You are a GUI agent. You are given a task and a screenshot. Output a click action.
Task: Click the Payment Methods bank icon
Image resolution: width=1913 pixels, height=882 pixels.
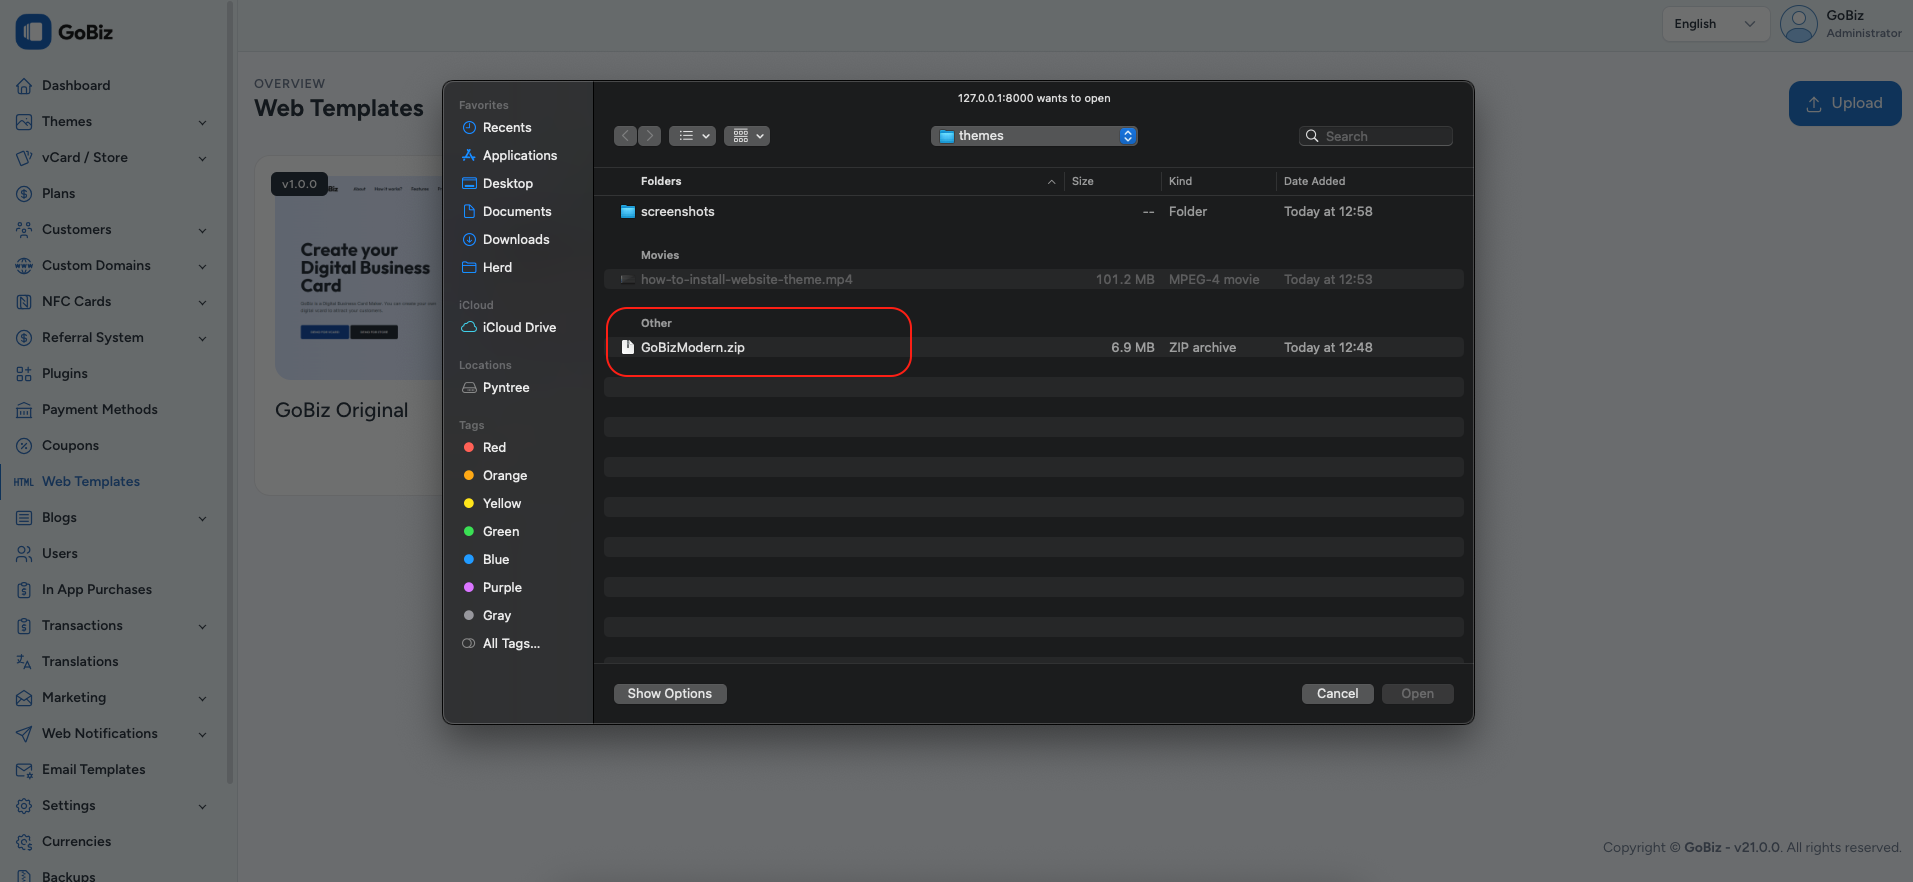pos(24,410)
